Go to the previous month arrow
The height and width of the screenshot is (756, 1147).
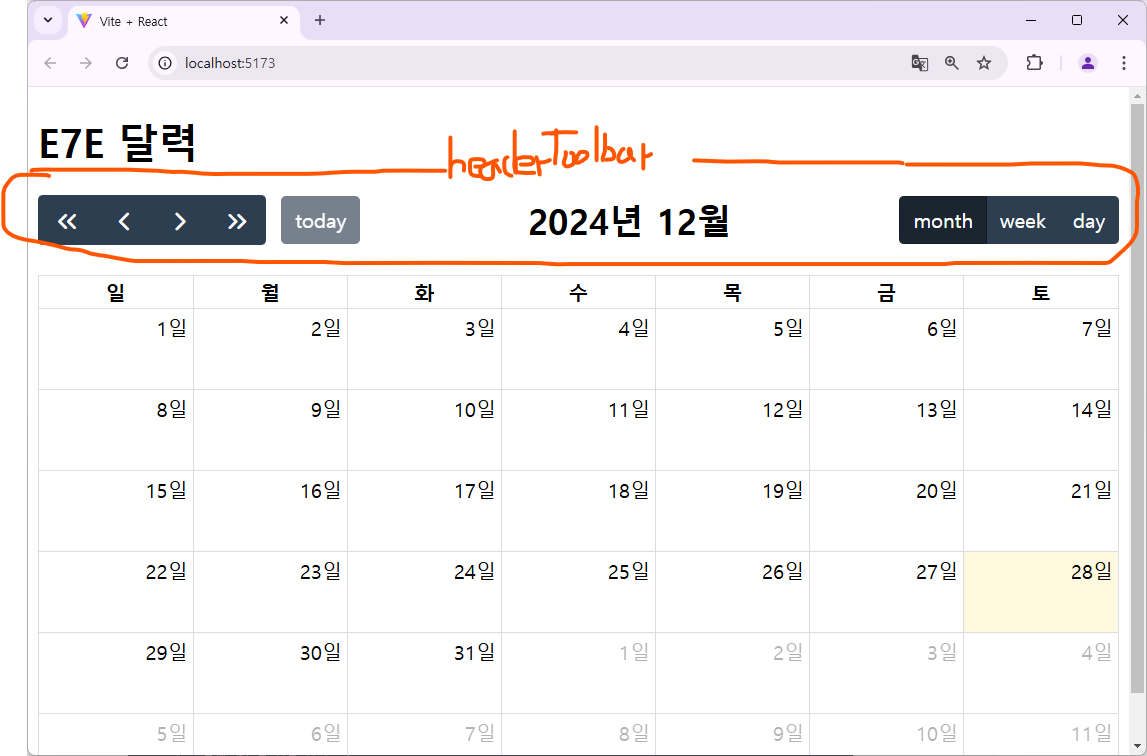(x=124, y=221)
